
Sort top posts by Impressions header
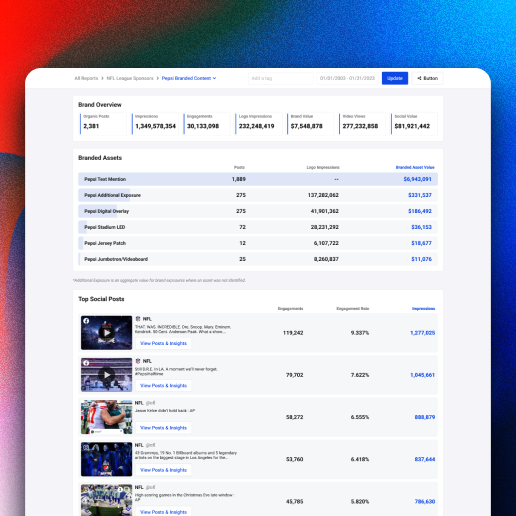tap(423, 309)
